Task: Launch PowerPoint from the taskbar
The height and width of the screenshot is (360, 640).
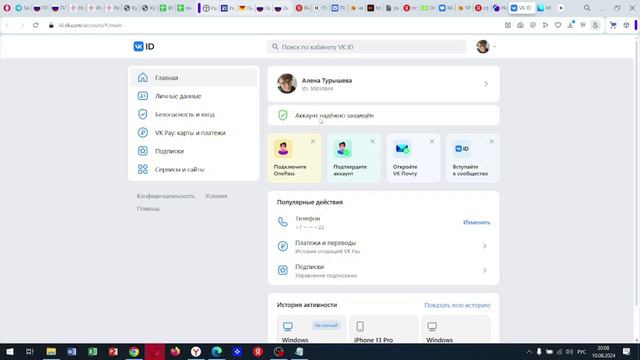Action: [x=113, y=351]
